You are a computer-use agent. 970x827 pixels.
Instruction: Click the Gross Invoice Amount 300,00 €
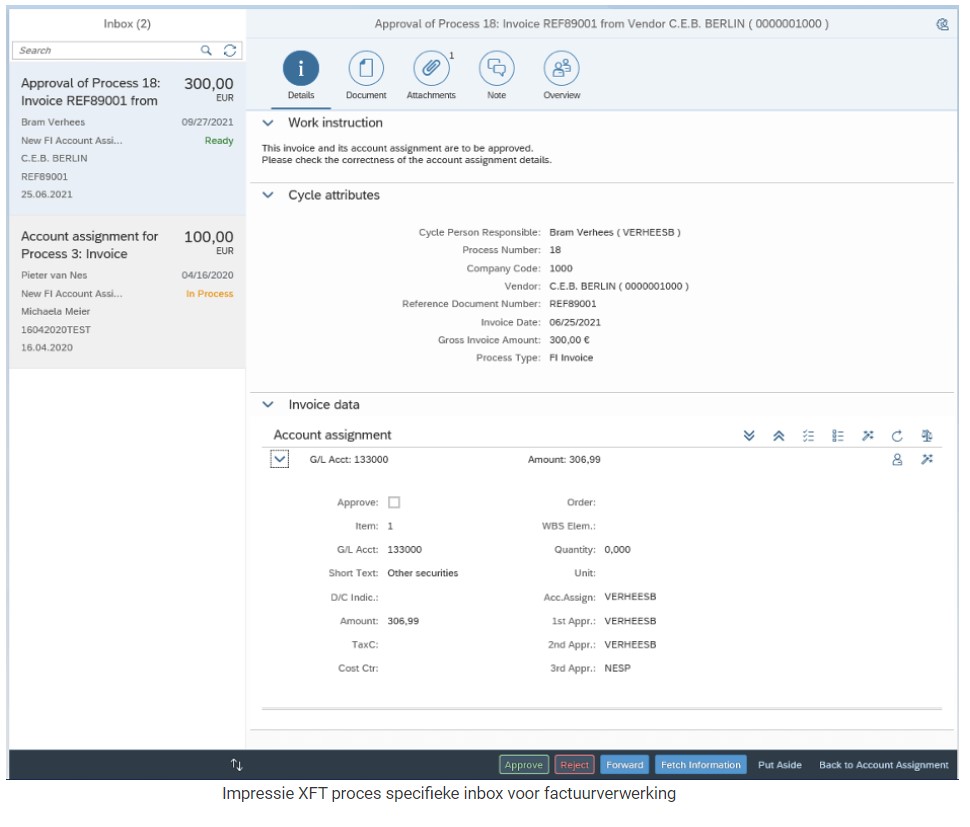[570, 340]
